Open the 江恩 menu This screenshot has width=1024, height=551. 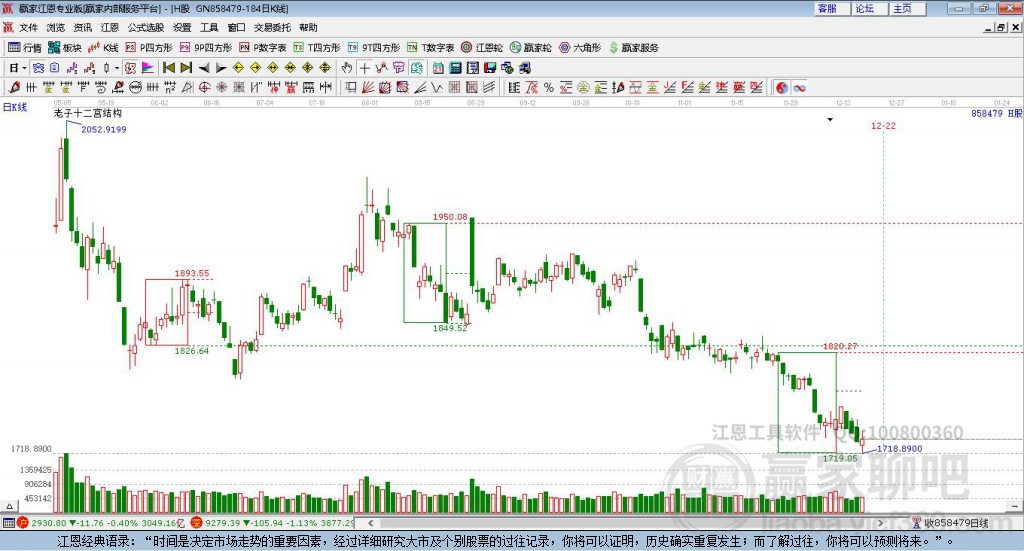point(110,27)
